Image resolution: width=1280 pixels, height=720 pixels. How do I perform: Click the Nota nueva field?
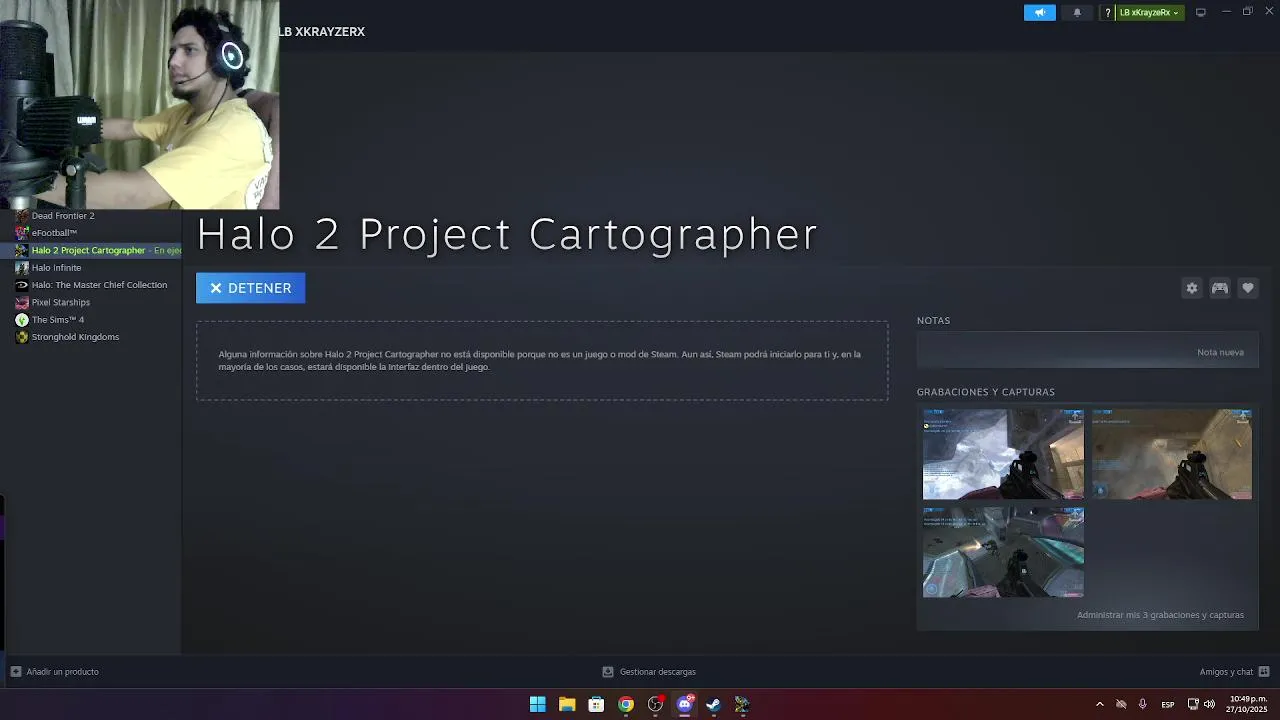(1087, 352)
